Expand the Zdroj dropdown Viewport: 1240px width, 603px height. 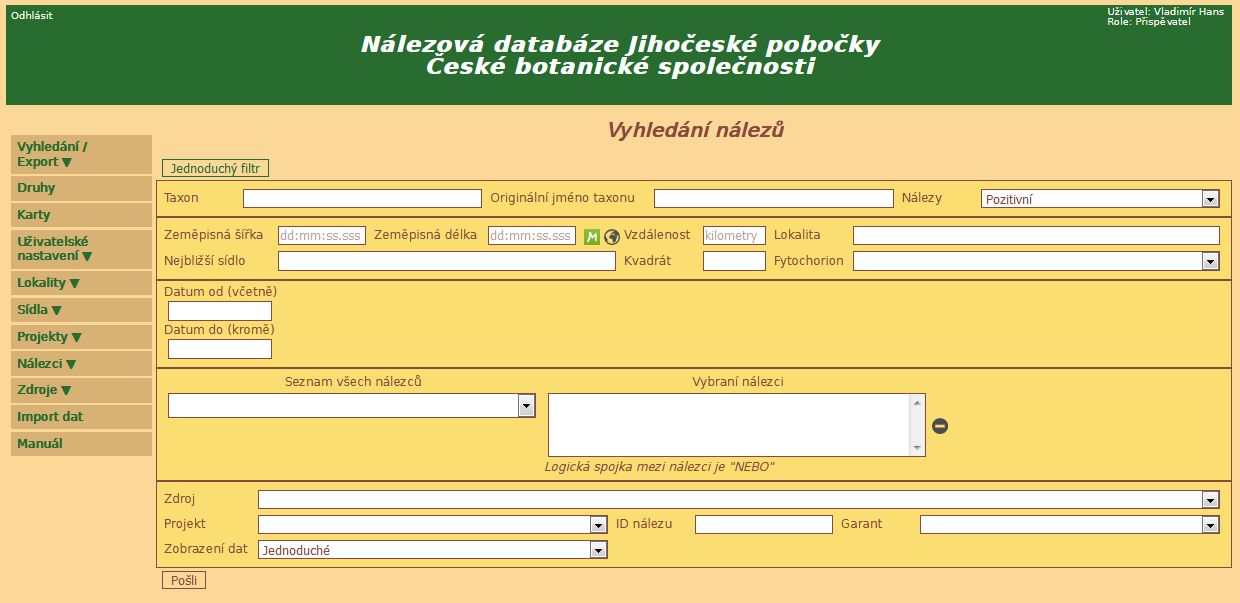(739, 499)
